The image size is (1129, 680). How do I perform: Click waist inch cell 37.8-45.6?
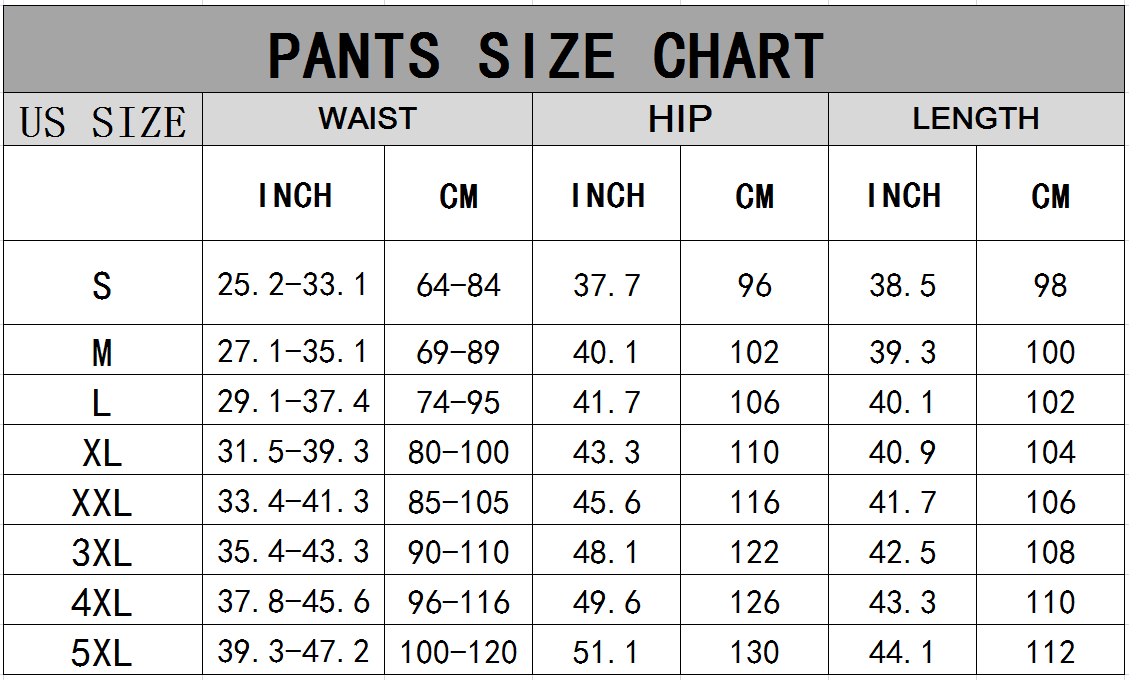click(293, 602)
